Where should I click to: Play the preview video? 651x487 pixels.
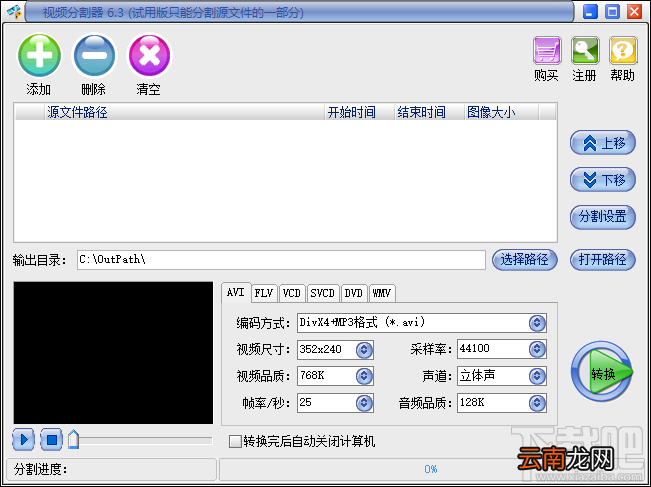coord(24,439)
